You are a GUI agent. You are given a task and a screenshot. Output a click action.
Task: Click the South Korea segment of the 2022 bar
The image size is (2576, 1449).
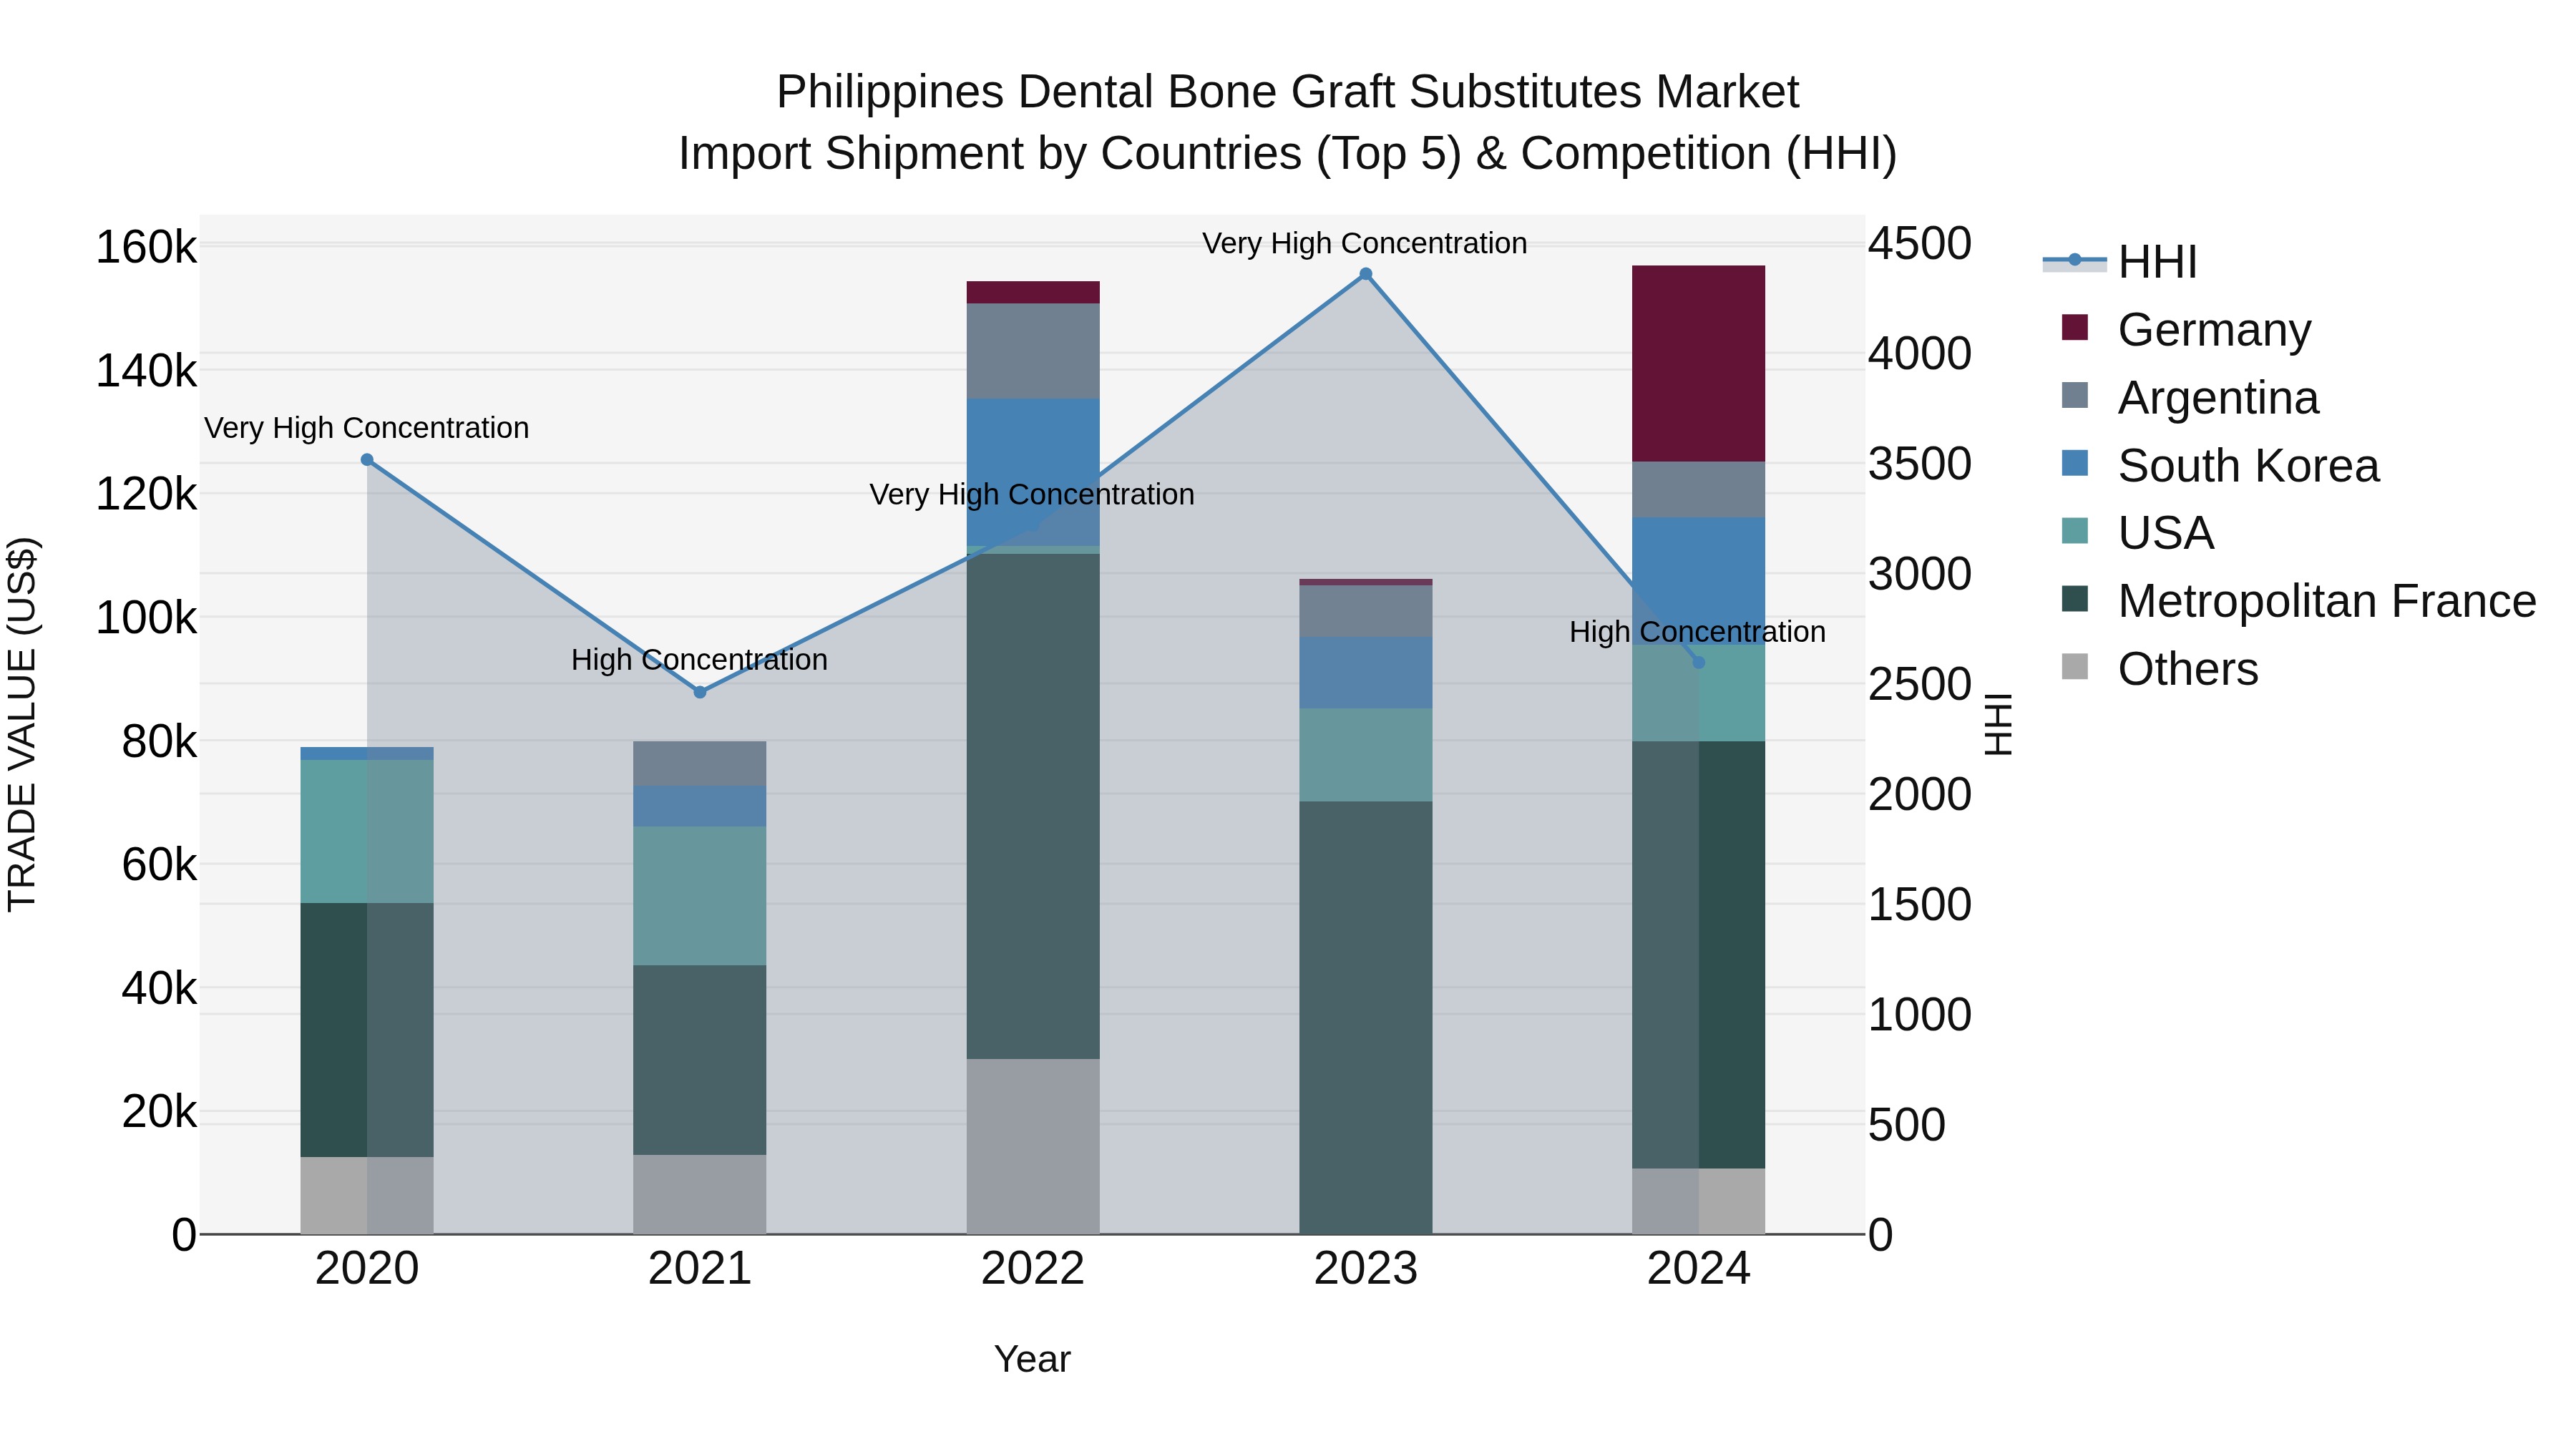[1033, 473]
